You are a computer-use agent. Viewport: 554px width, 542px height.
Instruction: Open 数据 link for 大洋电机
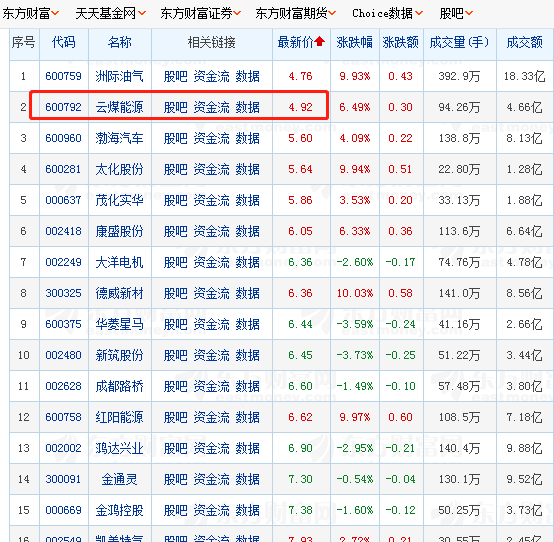point(247,262)
